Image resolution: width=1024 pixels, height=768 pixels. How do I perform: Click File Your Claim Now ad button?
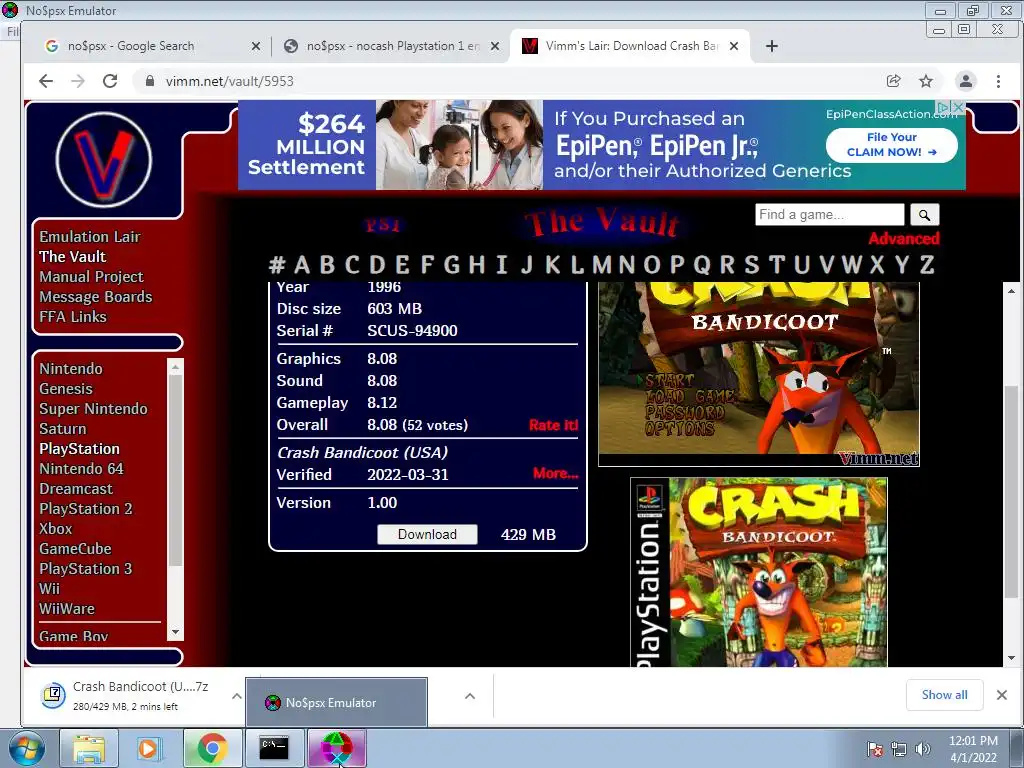pos(891,145)
